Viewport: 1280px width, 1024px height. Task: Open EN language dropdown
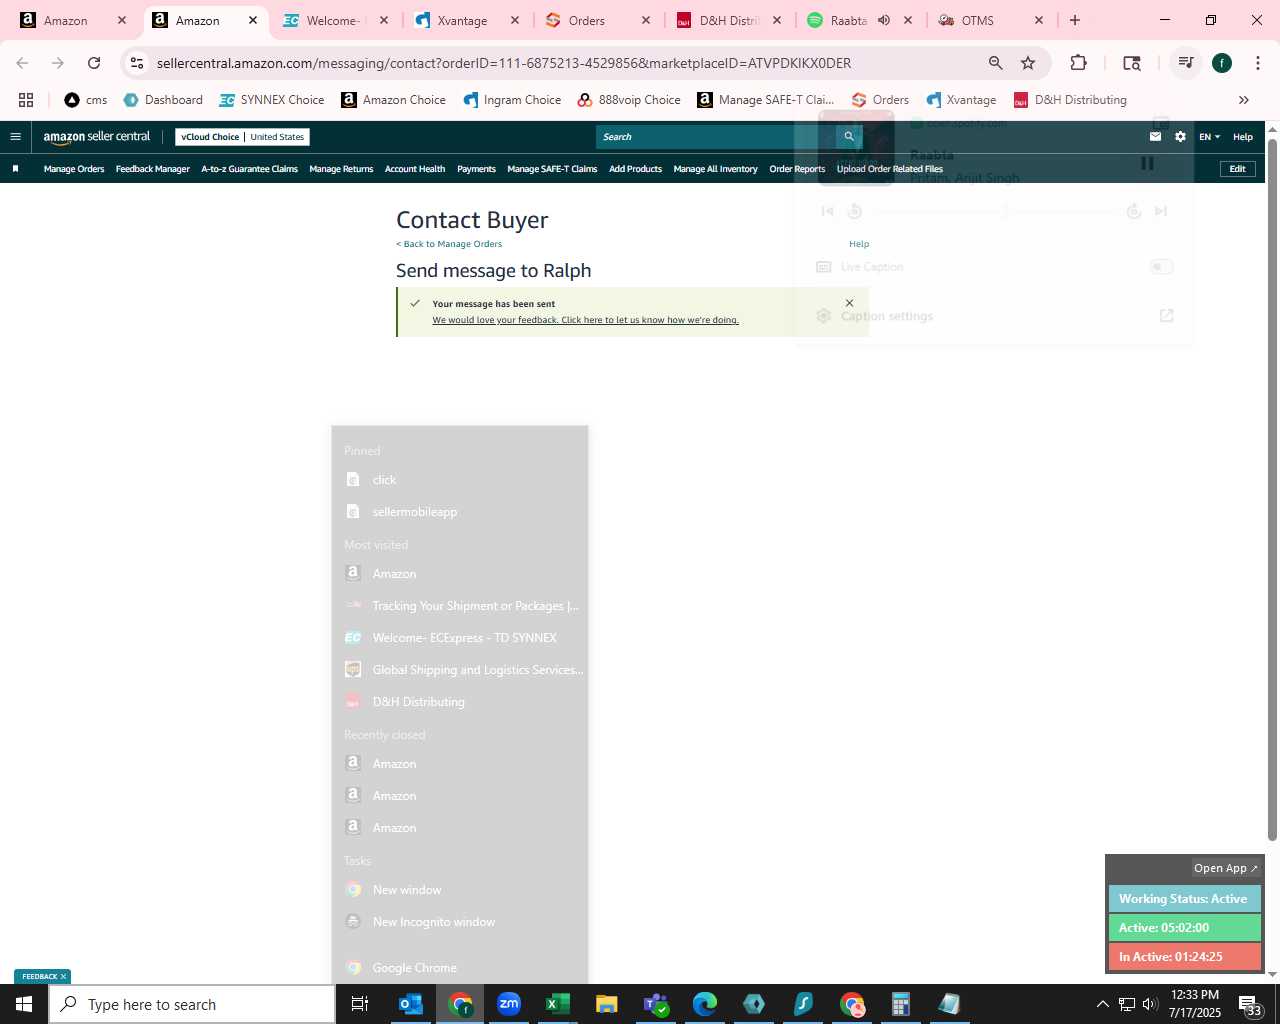1210,137
